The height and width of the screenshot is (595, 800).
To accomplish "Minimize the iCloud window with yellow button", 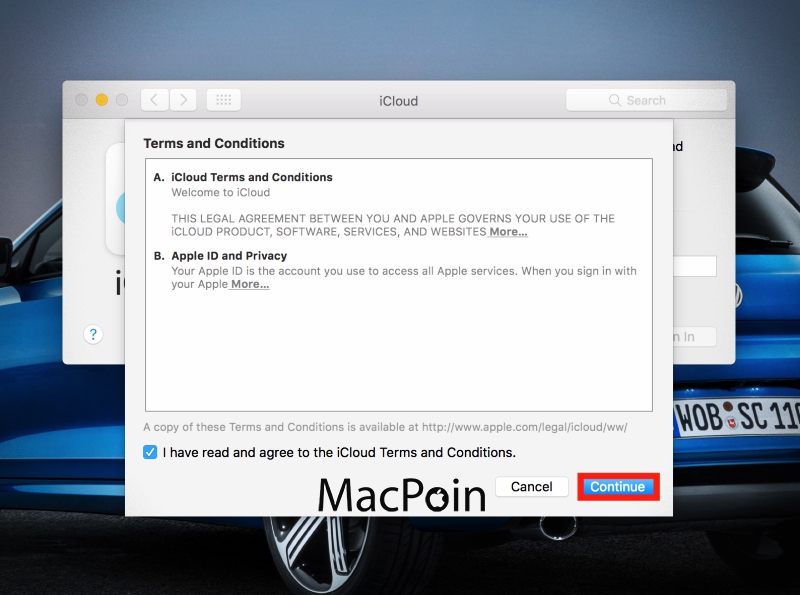I will tap(102, 100).
